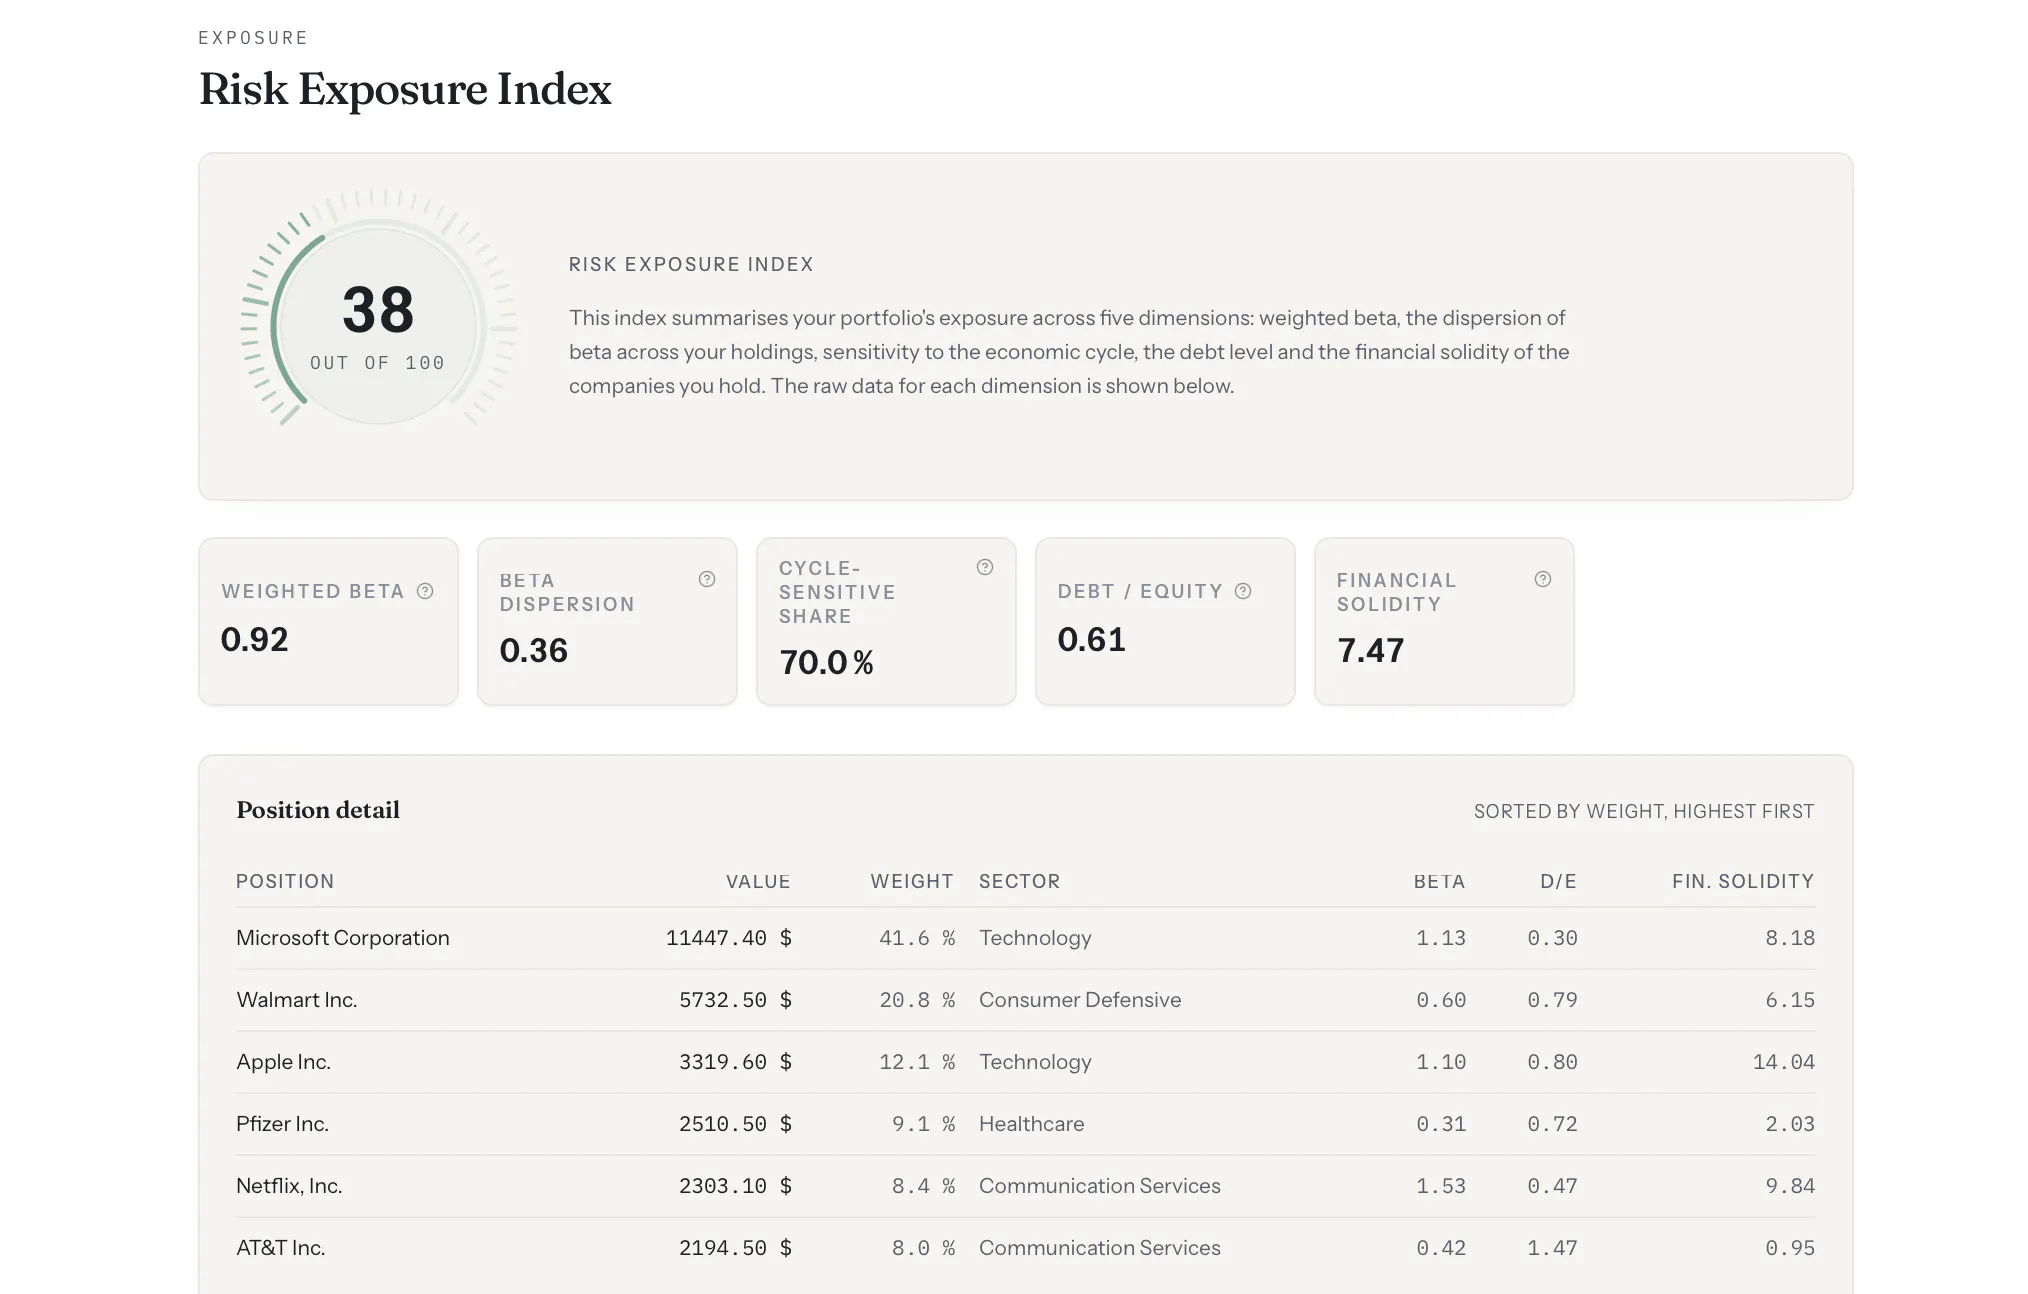The height and width of the screenshot is (1294, 2028).
Task: Open the Debt / Equity help icon
Action: point(1243,591)
